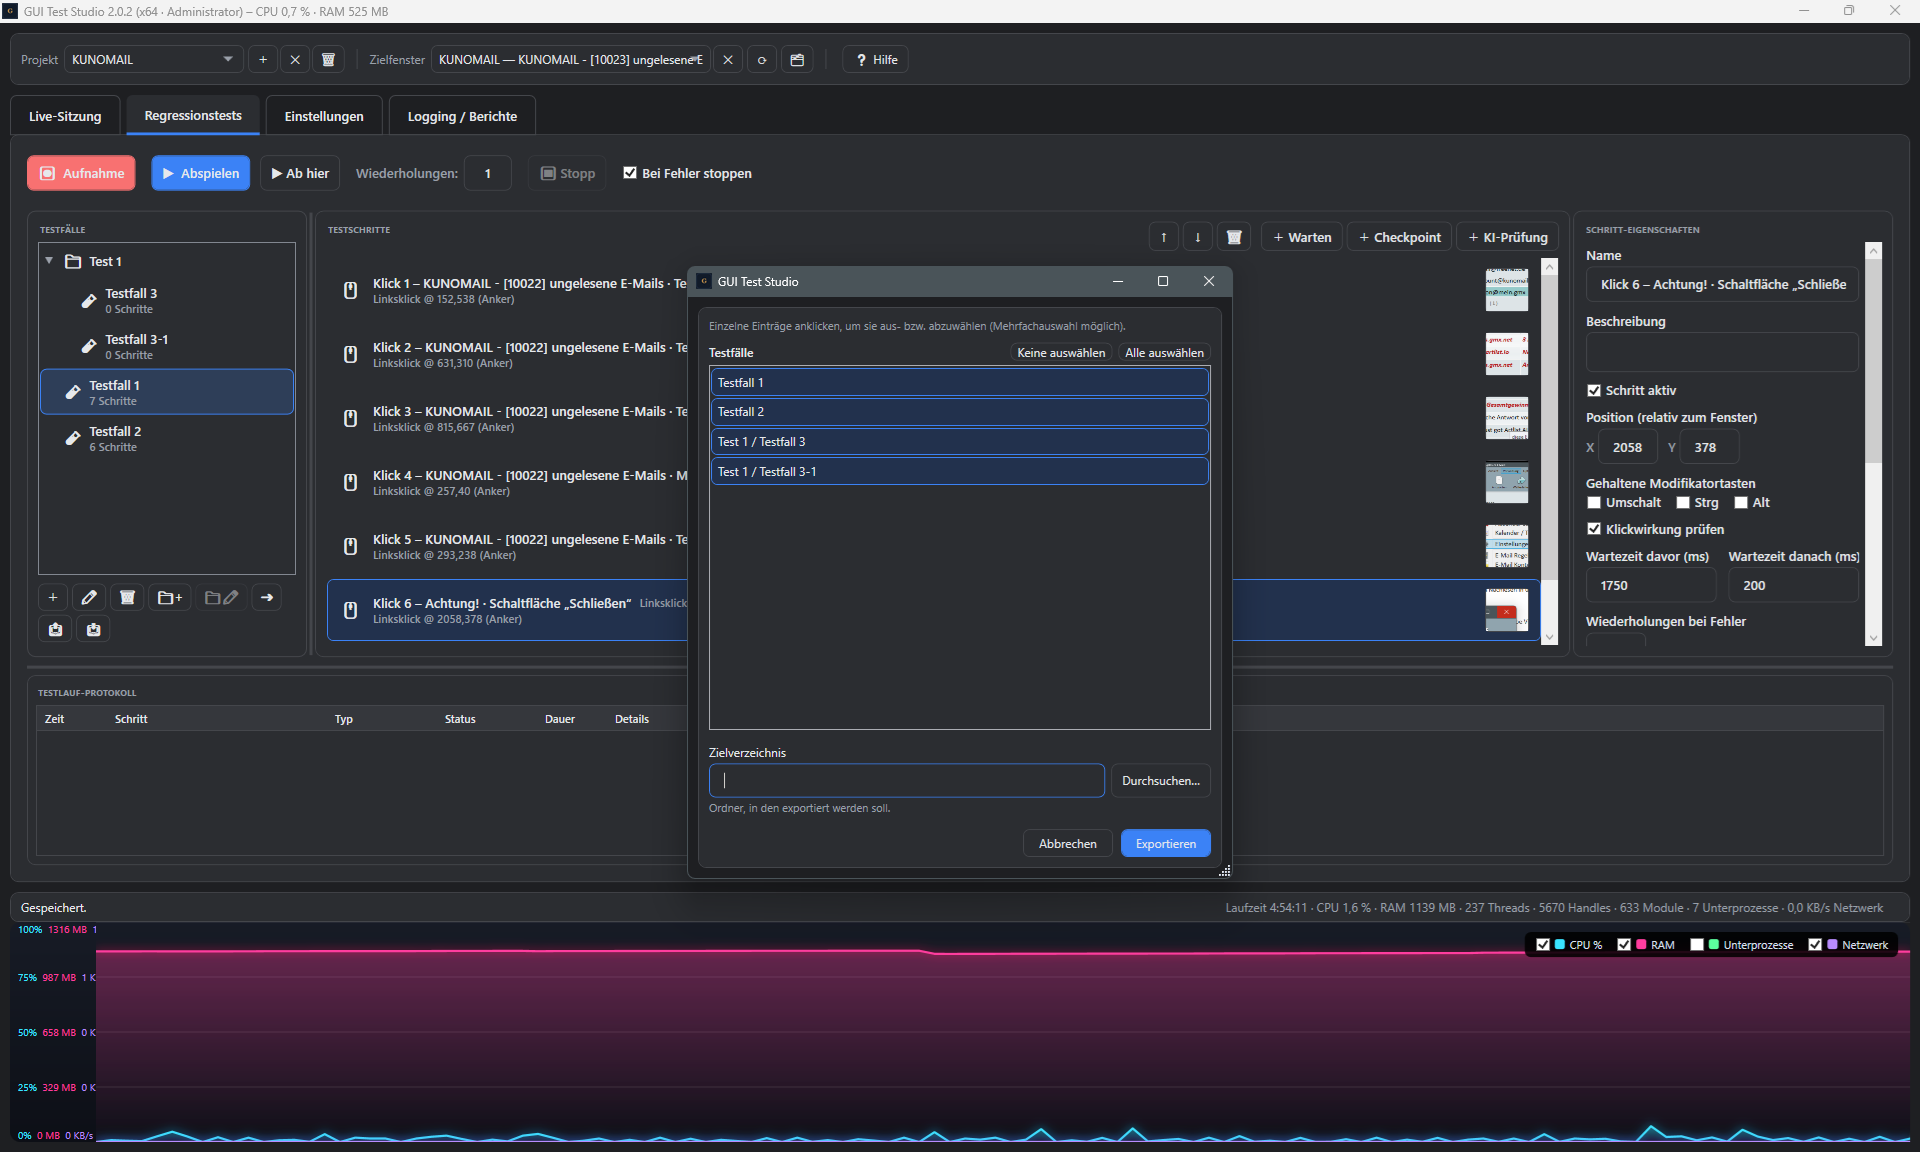The height and width of the screenshot is (1152, 1920).
Task: Delete project using trash icon beside Projekt
Action: [x=328, y=60]
